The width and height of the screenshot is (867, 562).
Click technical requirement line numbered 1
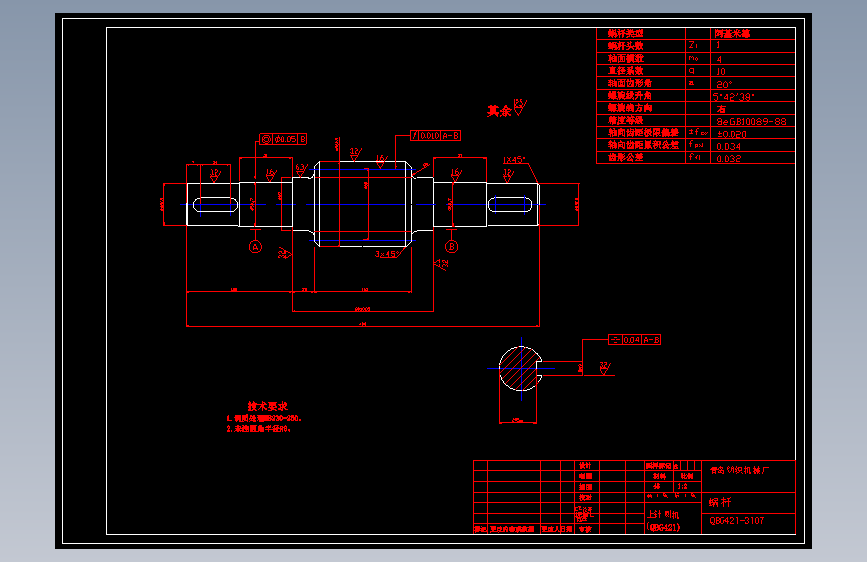(264, 419)
